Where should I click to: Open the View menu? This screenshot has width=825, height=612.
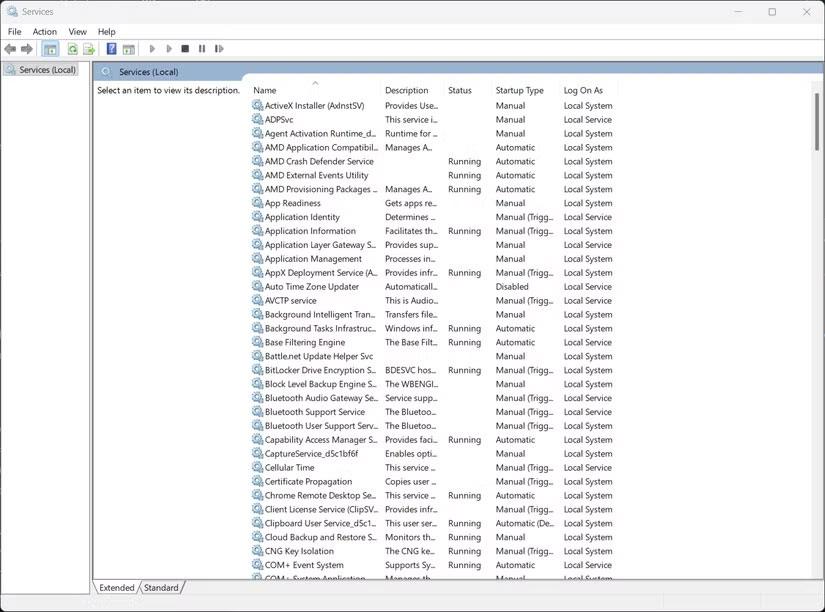[x=77, y=31]
